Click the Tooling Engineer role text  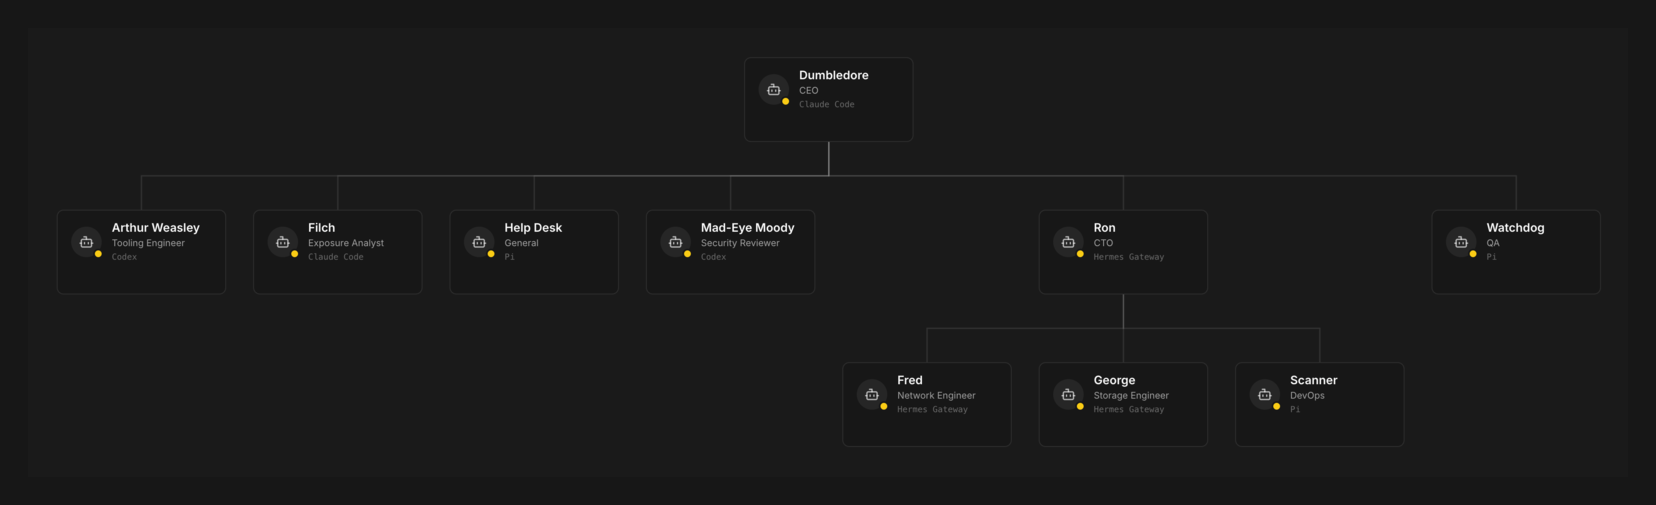click(x=148, y=243)
